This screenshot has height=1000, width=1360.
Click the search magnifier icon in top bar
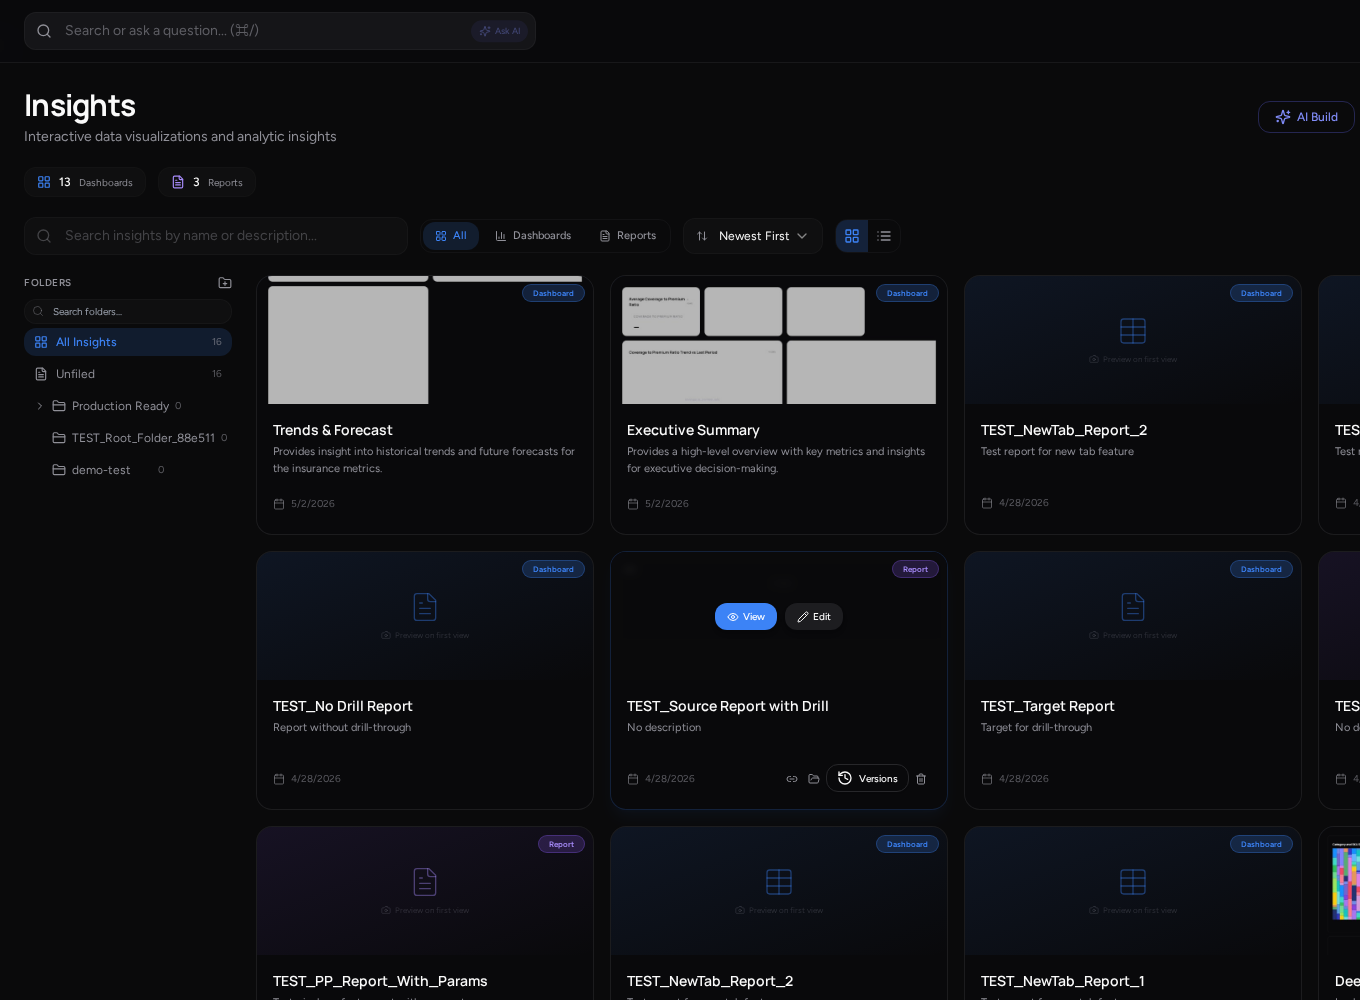[44, 31]
